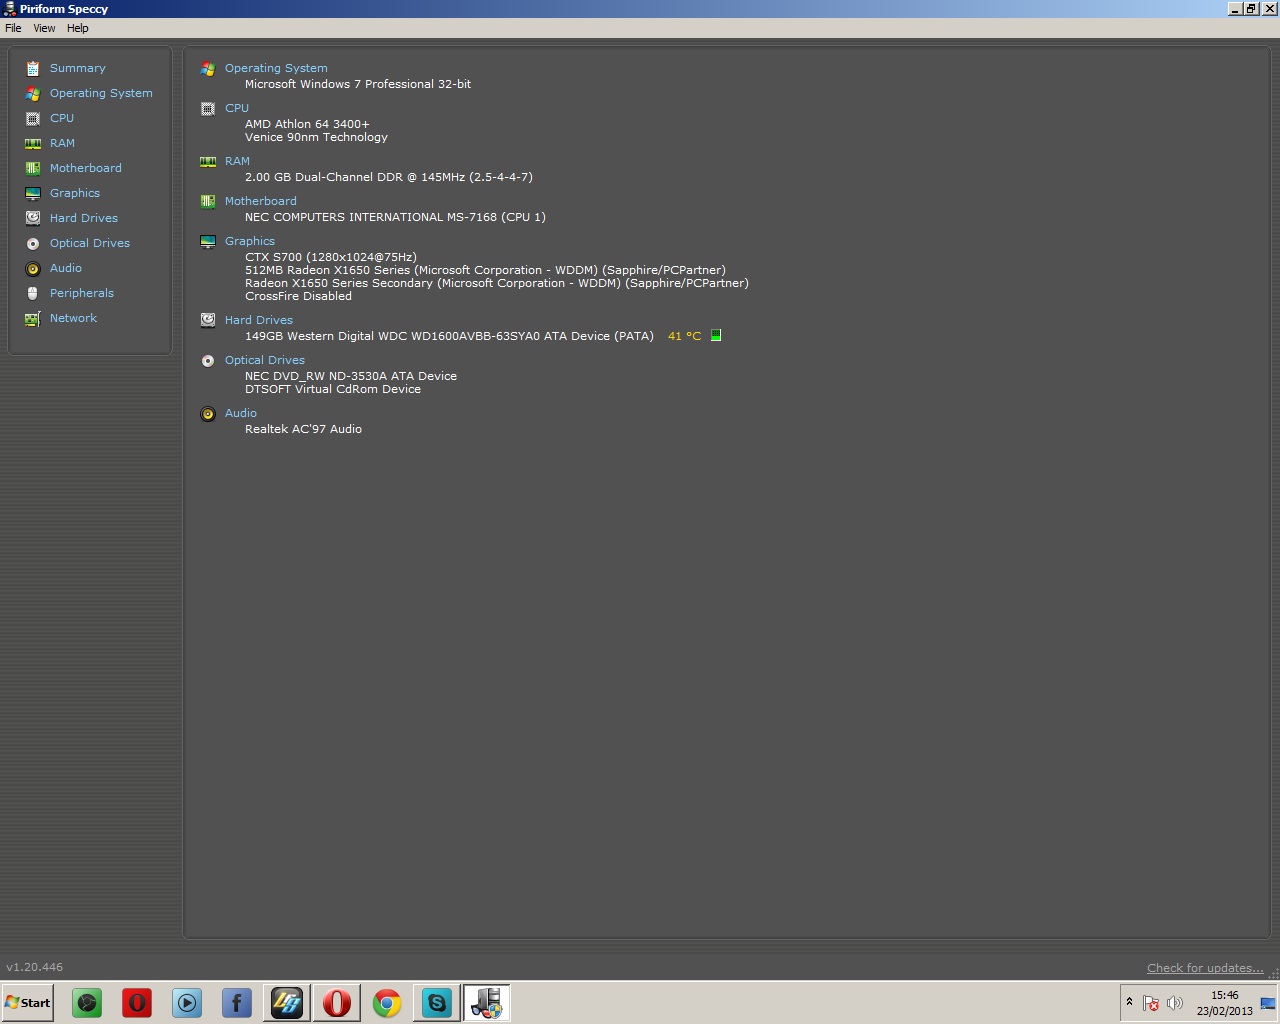Click the Optical Drives heading in the summary panel
Image resolution: width=1280 pixels, height=1024 pixels.
265,360
